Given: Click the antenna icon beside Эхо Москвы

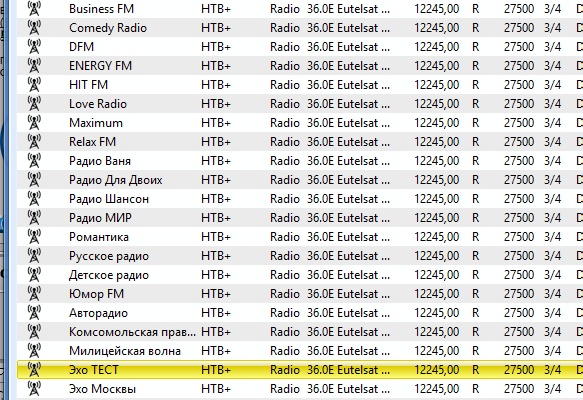Looking at the screenshot, I should coord(34,388).
